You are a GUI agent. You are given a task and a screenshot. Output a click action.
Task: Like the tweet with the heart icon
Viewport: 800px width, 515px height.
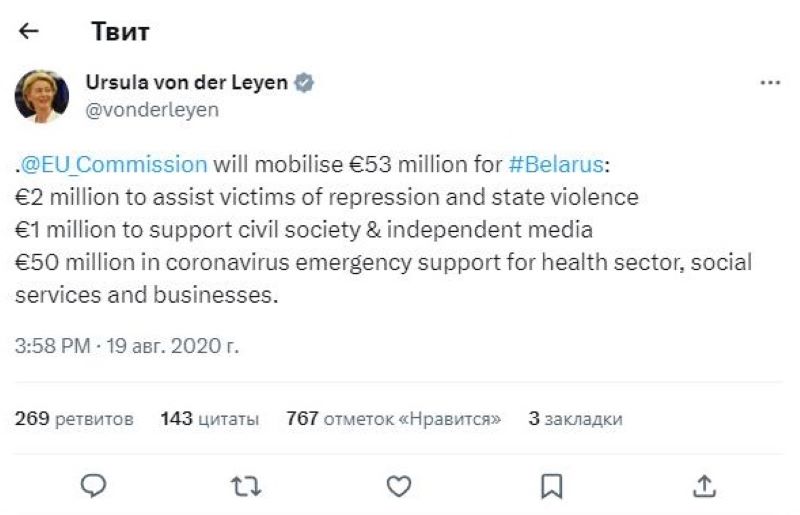[x=399, y=486]
